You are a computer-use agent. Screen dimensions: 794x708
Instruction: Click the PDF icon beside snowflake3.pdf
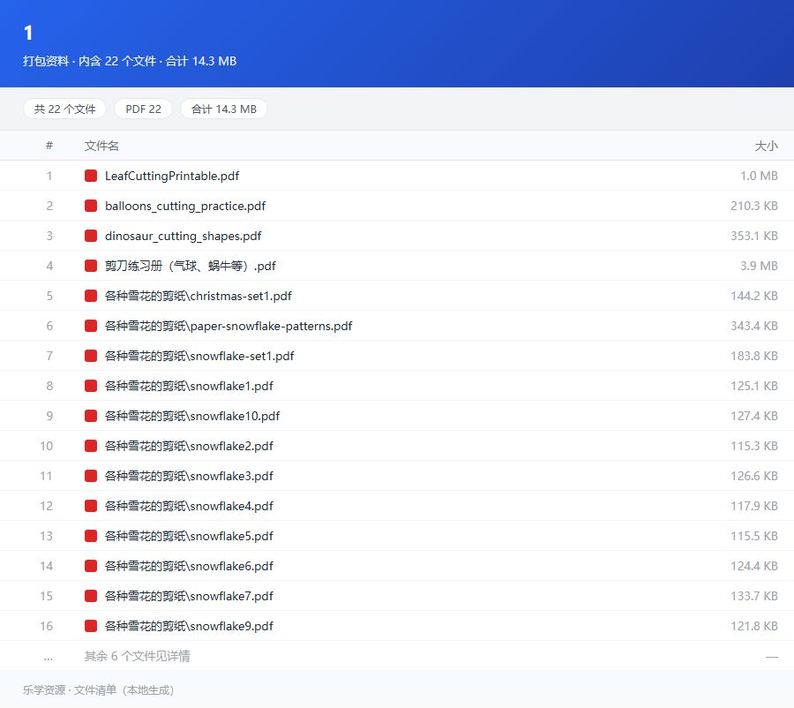tap(91, 476)
